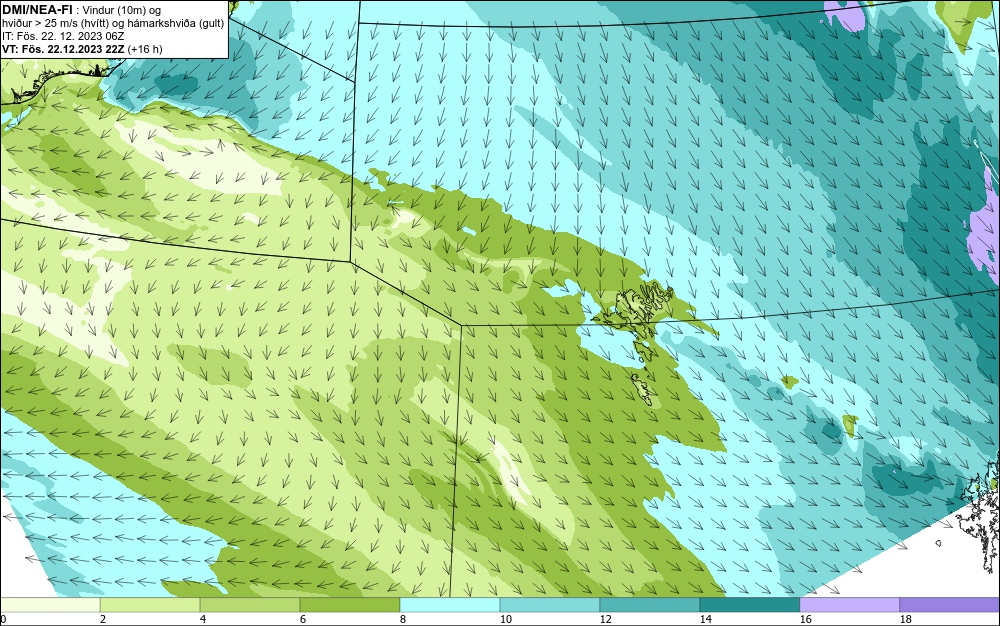The width and height of the screenshot is (1000, 626).
Task: Click the southern Faroe island Suðuroy outline
Action: [643, 390]
